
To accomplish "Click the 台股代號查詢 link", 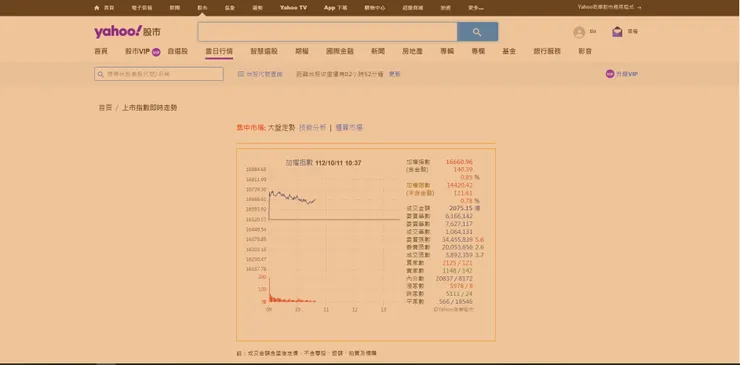I will 264,74.
